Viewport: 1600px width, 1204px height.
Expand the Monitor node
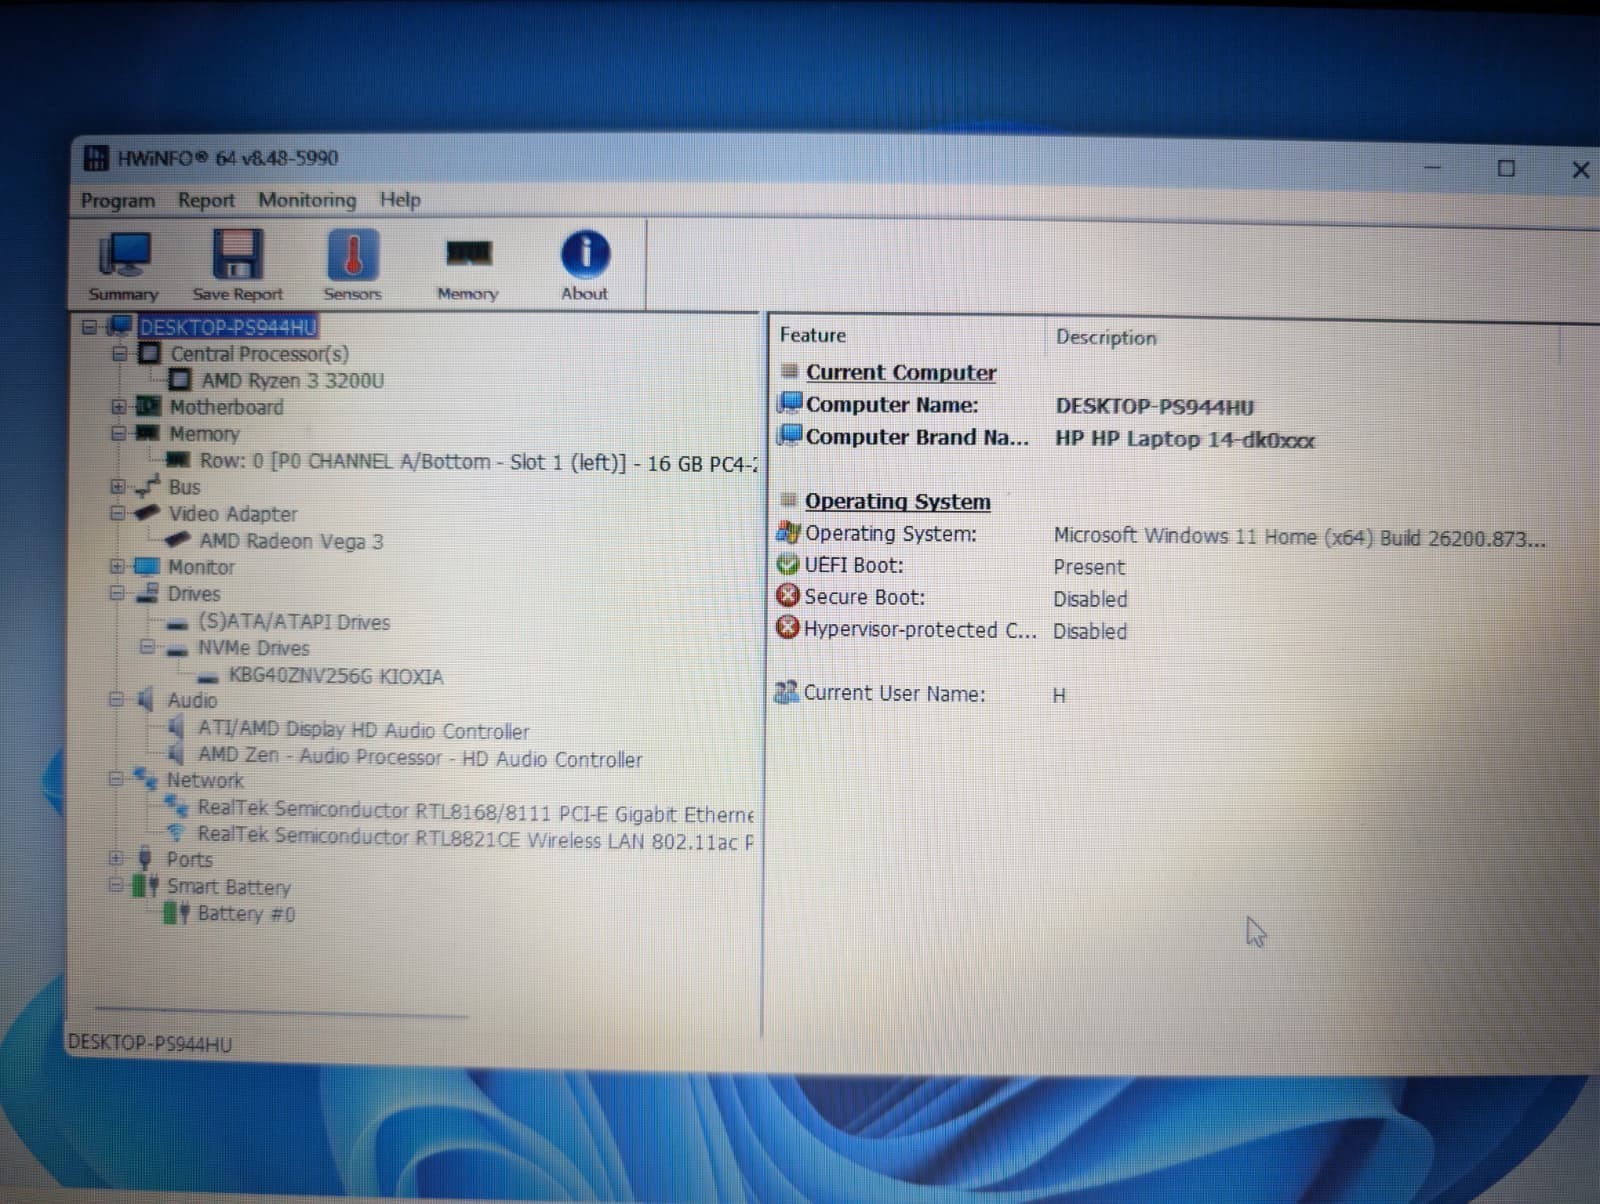point(117,566)
